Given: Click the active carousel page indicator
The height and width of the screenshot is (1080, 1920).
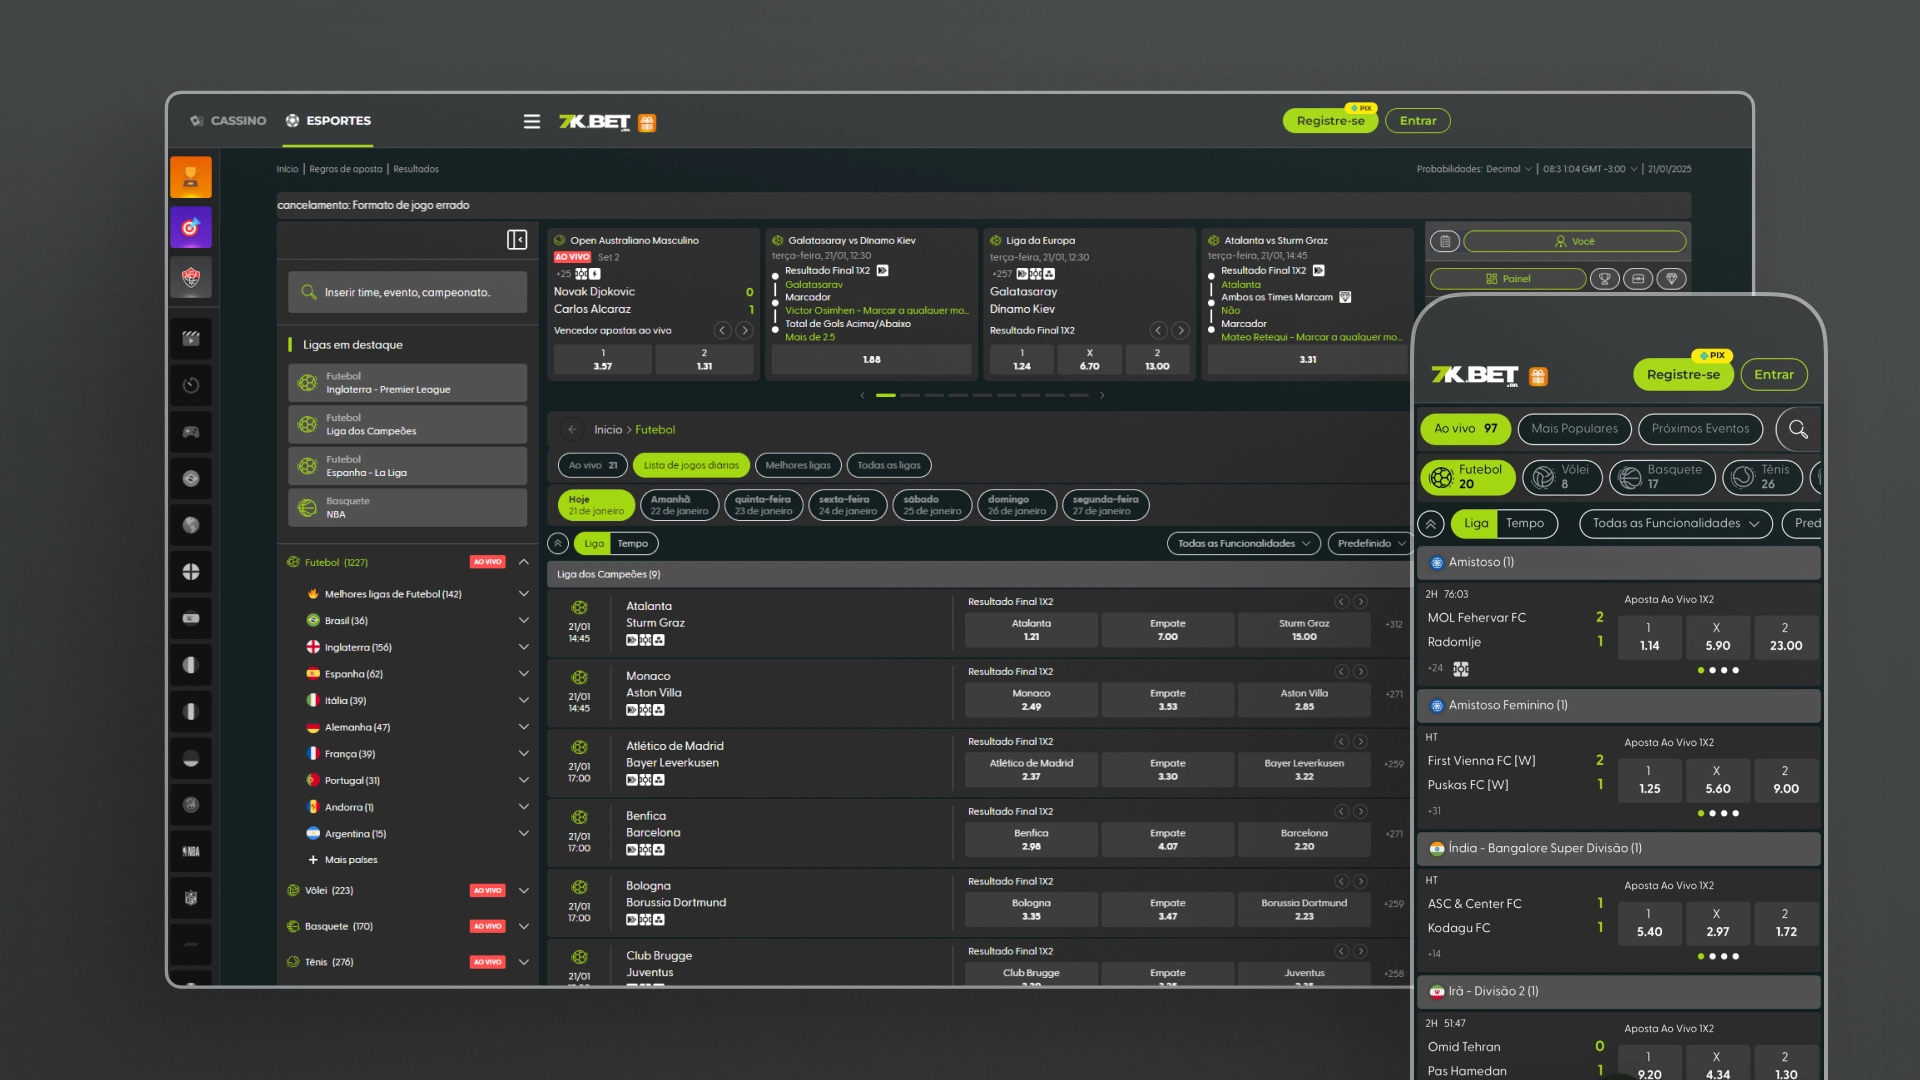Looking at the screenshot, I should click(886, 396).
